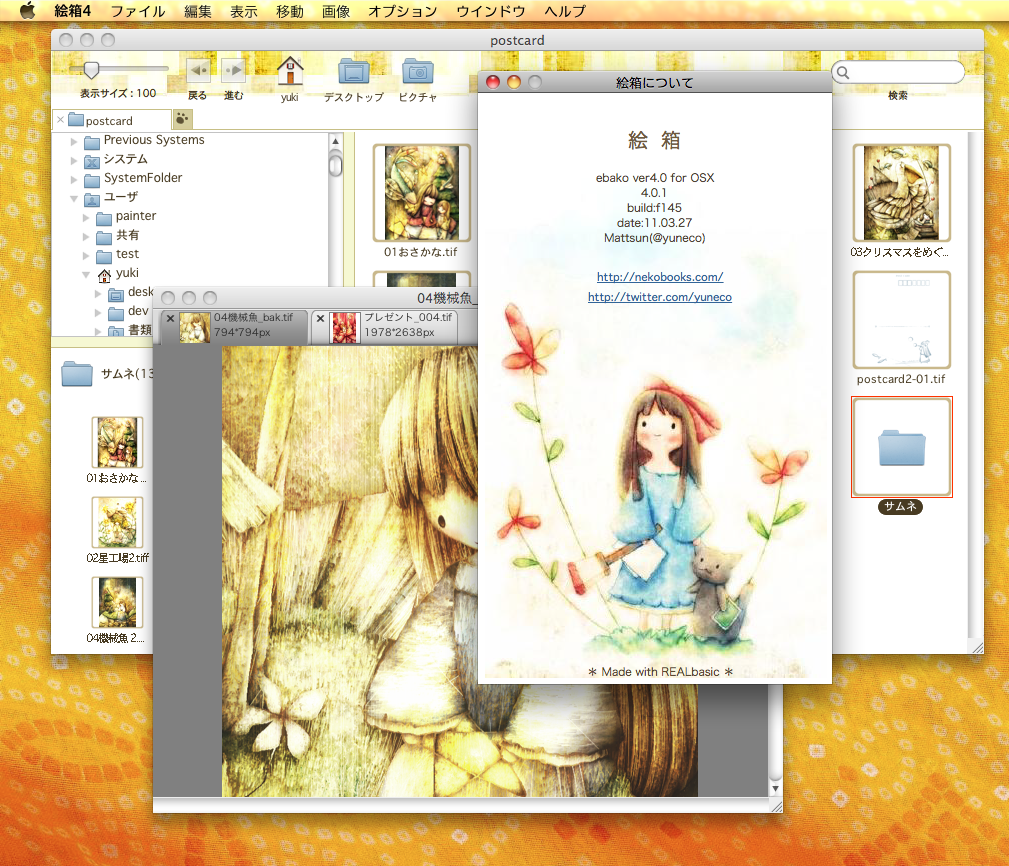The height and width of the screenshot is (866, 1009).
Task: Open the 表示 menu
Action: click(244, 11)
